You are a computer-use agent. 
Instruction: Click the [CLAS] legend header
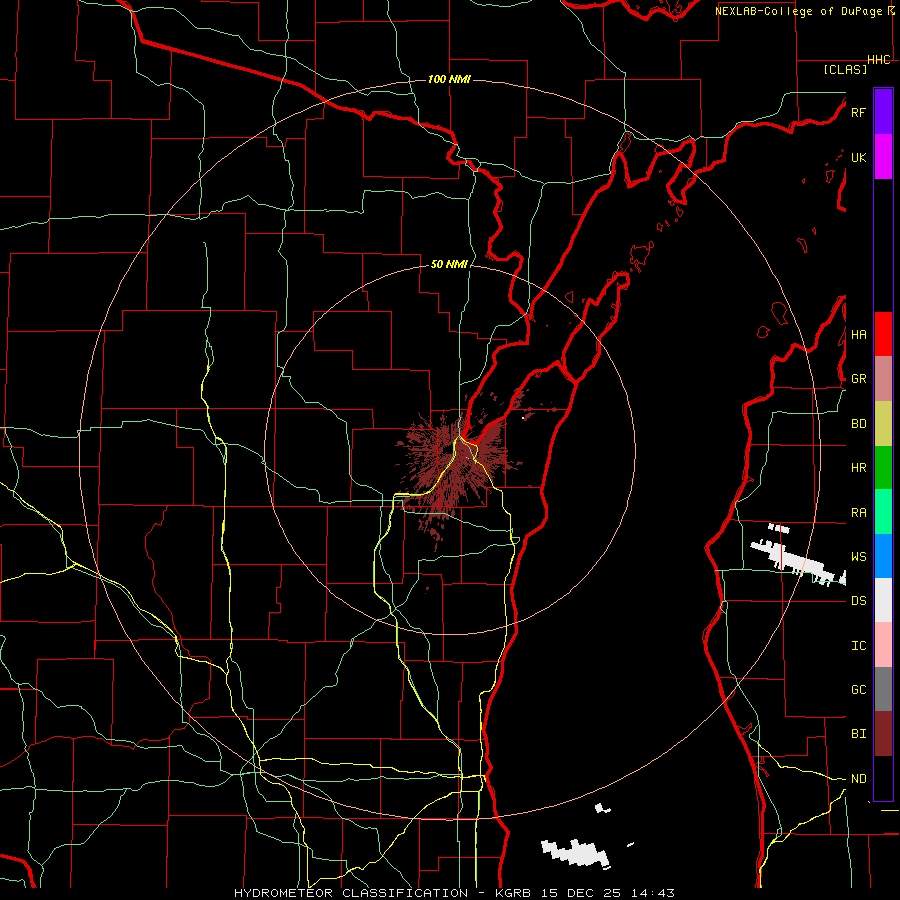tap(845, 69)
